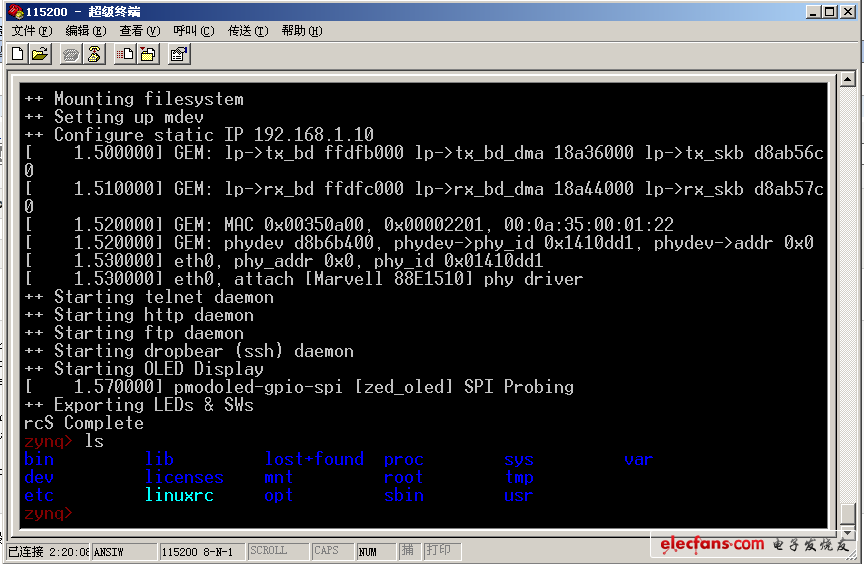This screenshot has width=864, height=564.
Task: Open the 传送(T) menu
Action: [x=247, y=31]
